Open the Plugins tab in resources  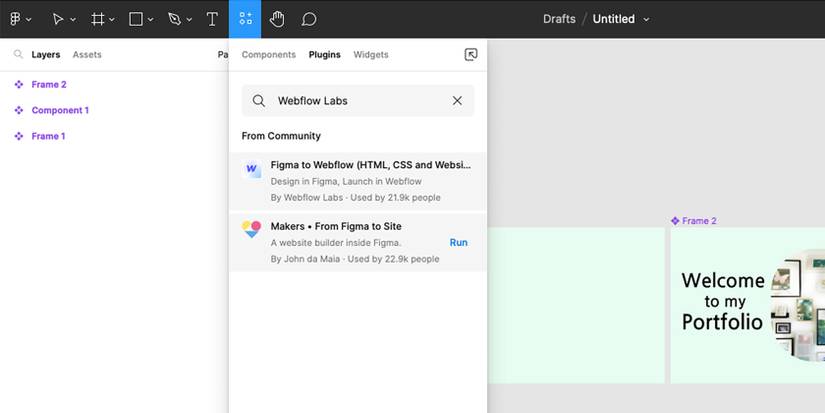(325, 54)
